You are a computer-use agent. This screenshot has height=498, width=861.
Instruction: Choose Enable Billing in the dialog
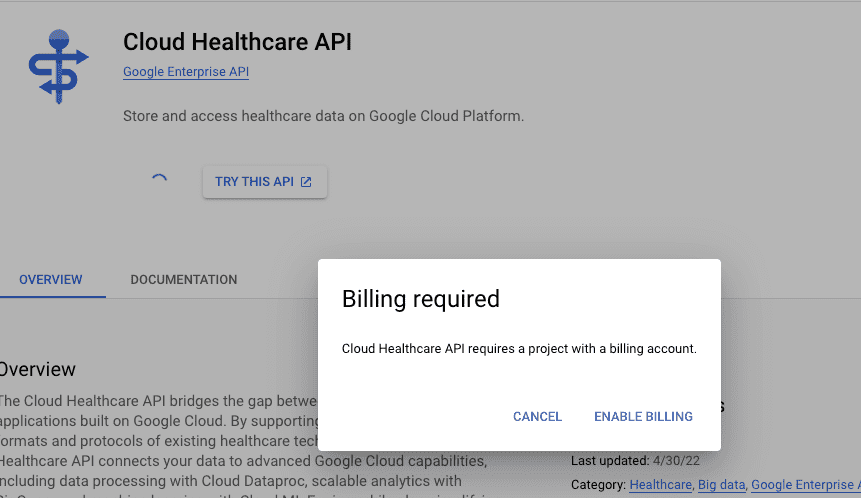pos(643,417)
